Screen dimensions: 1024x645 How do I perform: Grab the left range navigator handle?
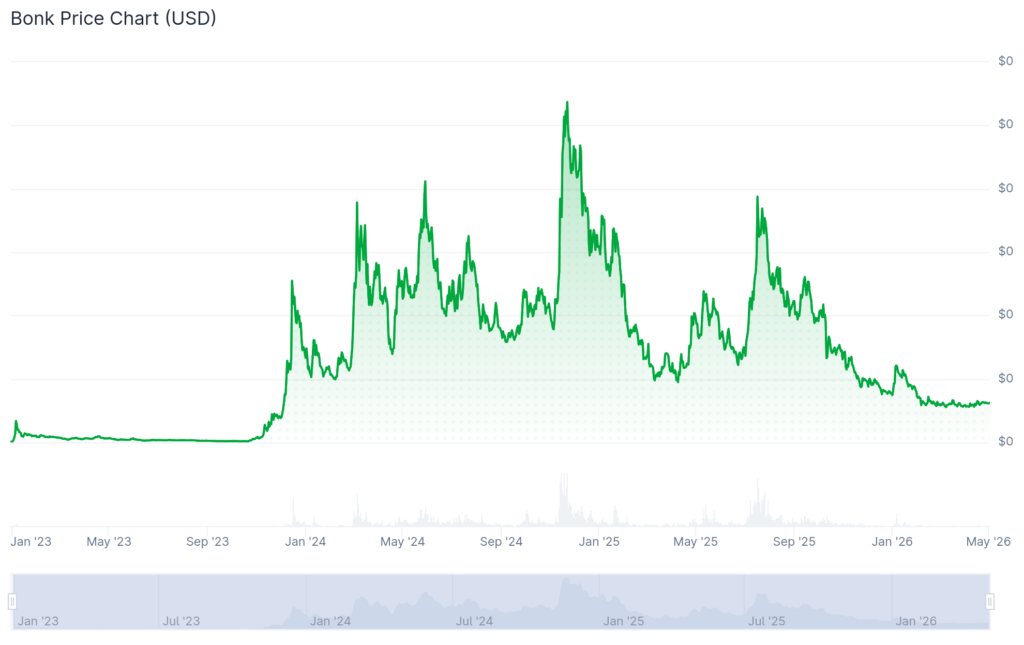click(12, 601)
